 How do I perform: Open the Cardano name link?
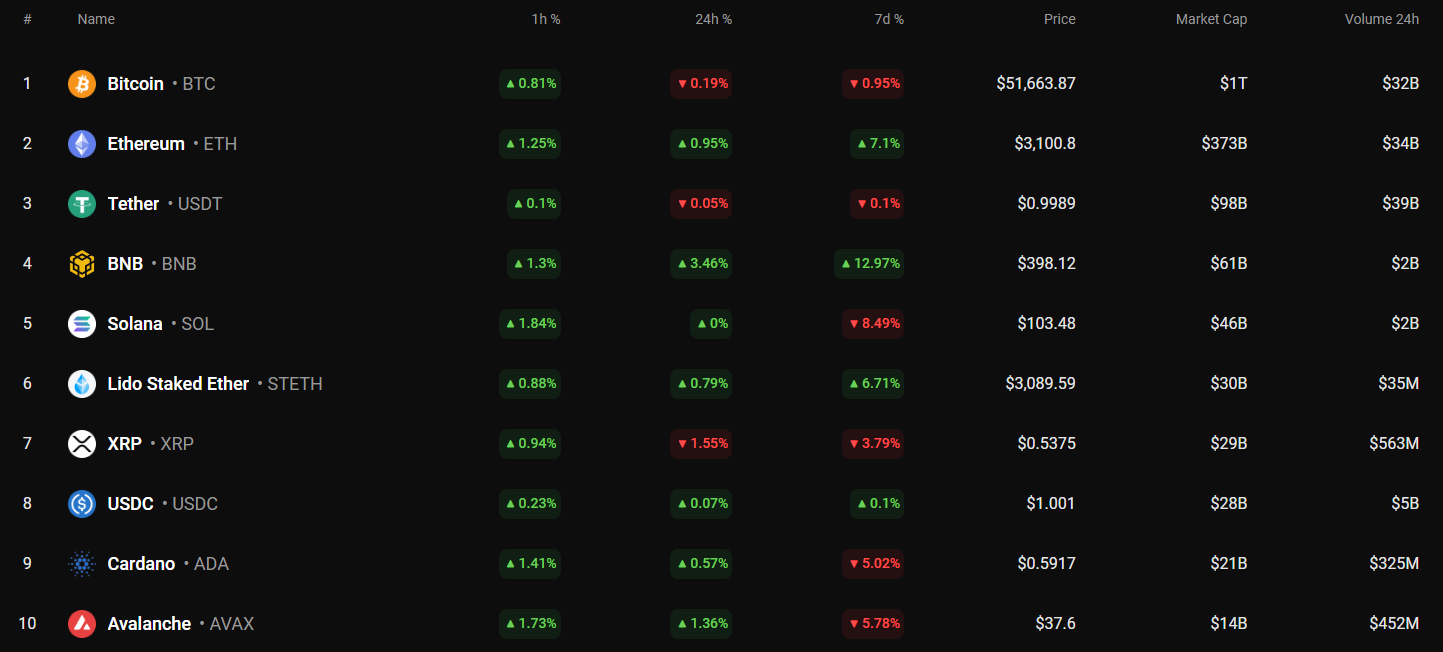coord(141,564)
